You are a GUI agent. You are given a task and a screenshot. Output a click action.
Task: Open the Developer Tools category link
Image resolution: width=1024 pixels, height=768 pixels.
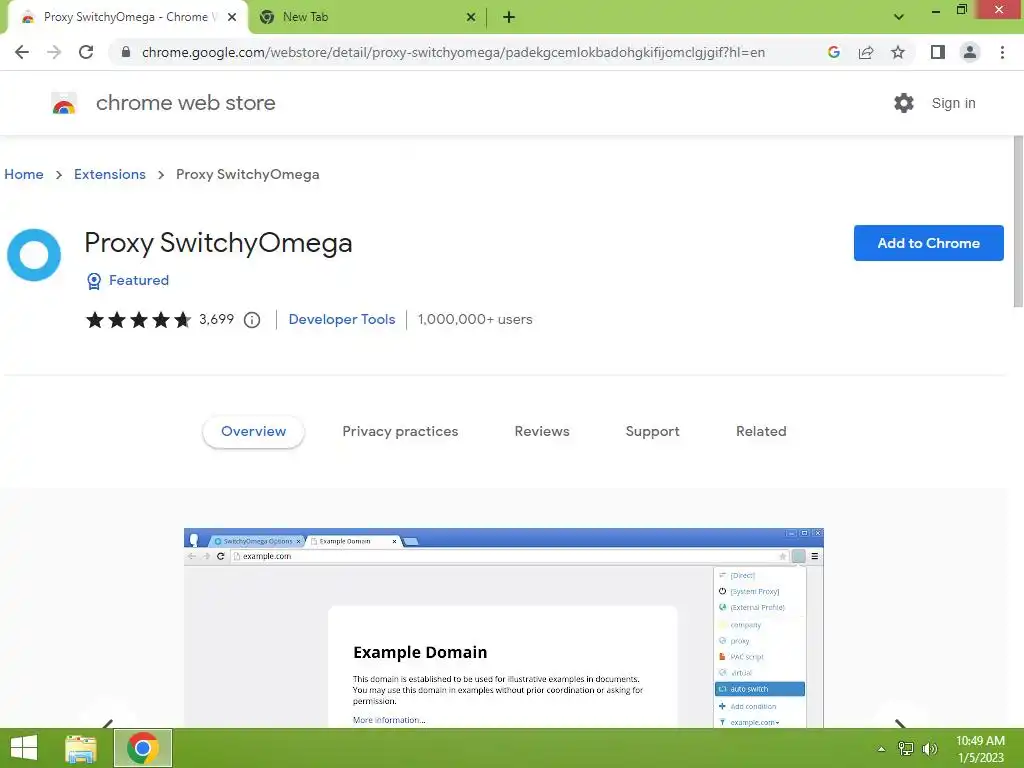click(342, 319)
